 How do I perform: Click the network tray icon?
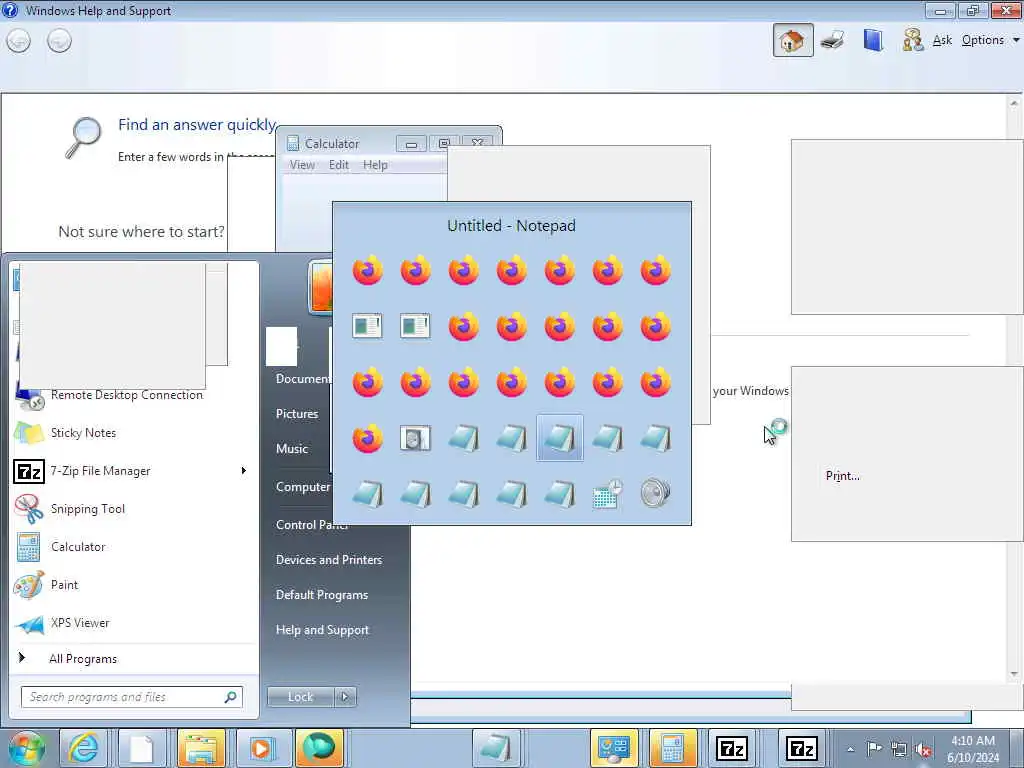(x=899, y=749)
